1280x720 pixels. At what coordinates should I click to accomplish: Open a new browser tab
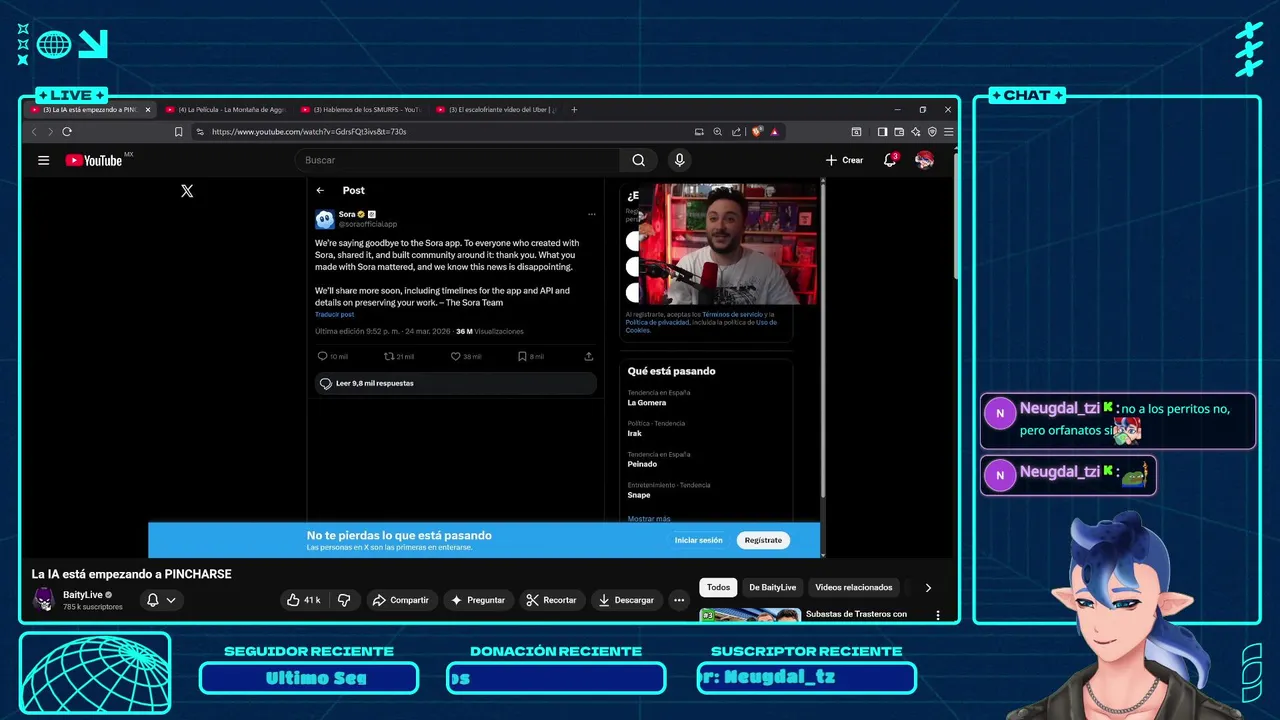point(574,110)
